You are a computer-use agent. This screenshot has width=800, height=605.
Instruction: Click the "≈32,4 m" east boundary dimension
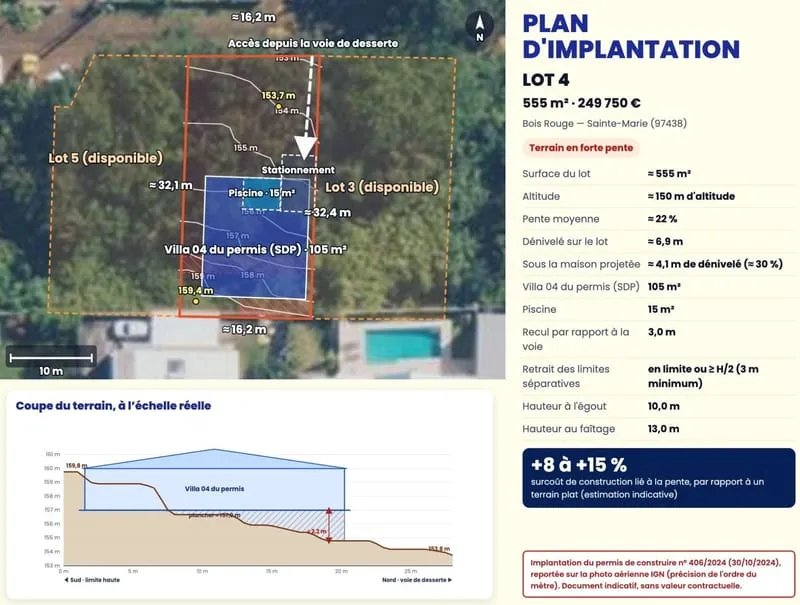coord(328,212)
